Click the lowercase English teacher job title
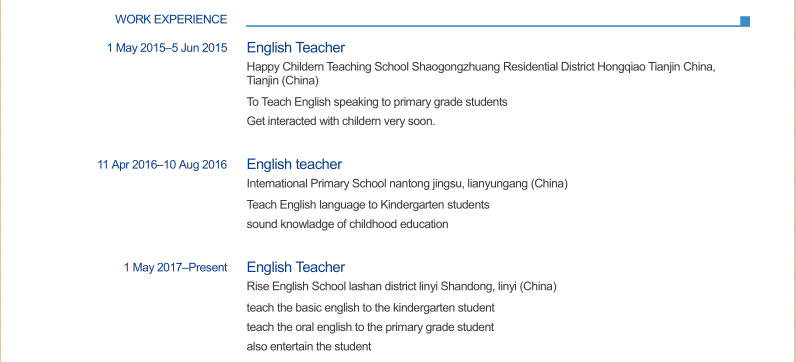 294,164
